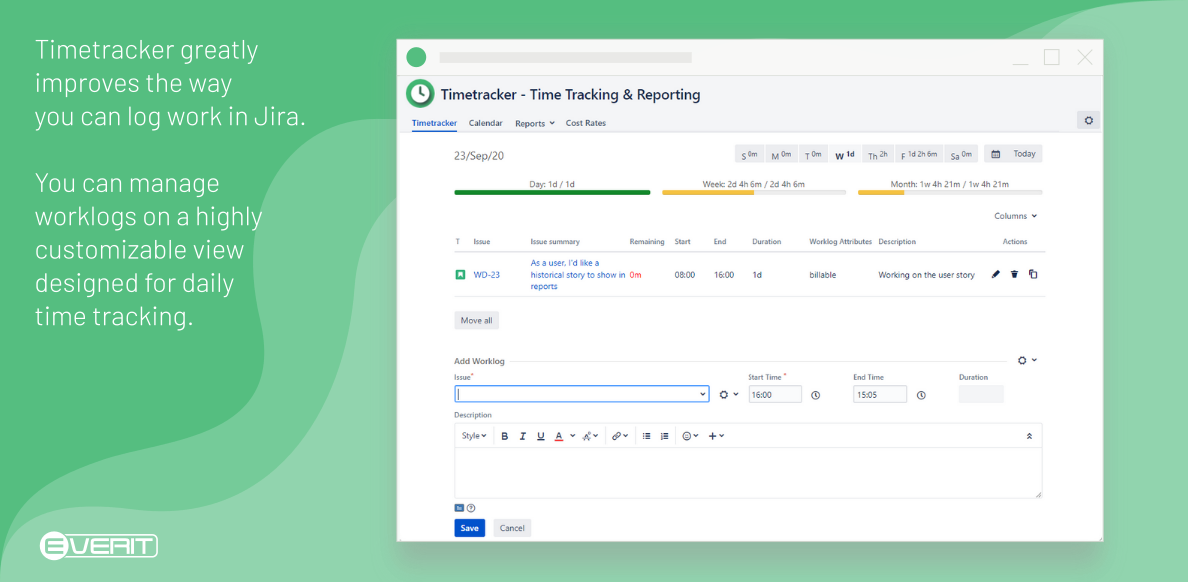The height and width of the screenshot is (582, 1188).
Task: Select Thursday 2h day button
Action: pos(877,154)
